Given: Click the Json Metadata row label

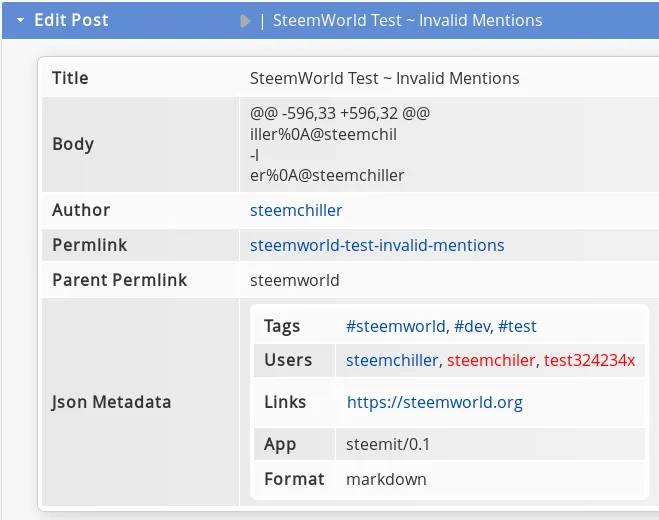Looking at the screenshot, I should [x=111, y=402].
